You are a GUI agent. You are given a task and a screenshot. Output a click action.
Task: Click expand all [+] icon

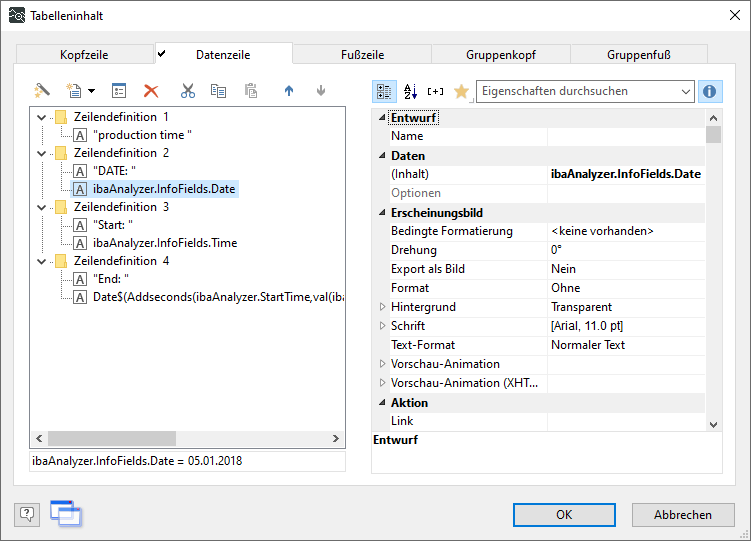pos(435,91)
